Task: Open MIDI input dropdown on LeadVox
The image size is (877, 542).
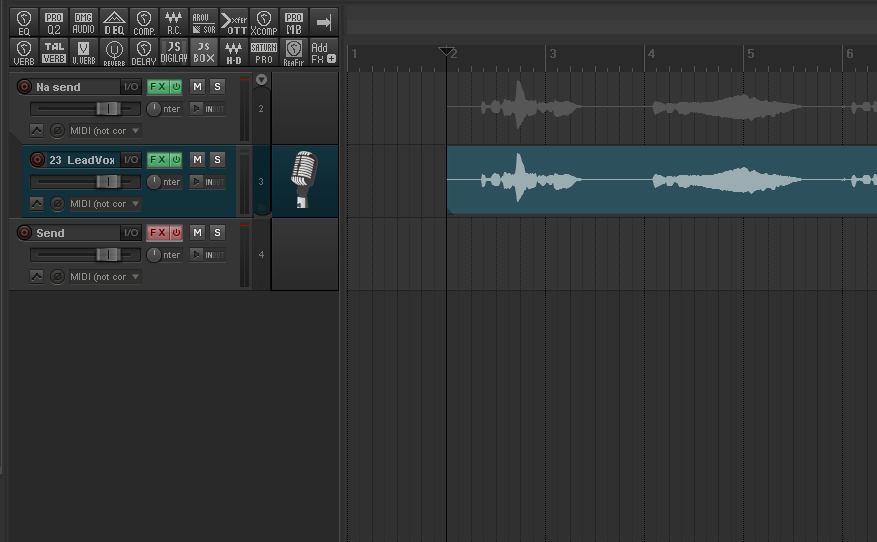Action: (x=105, y=204)
